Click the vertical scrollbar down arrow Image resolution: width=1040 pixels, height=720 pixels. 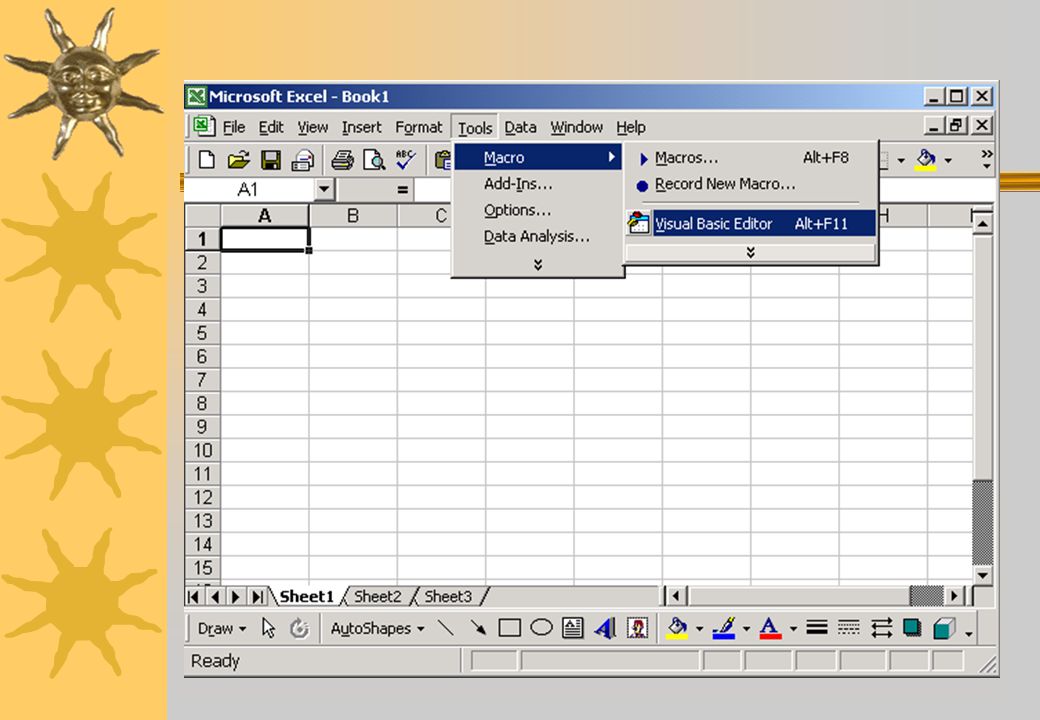tap(982, 575)
